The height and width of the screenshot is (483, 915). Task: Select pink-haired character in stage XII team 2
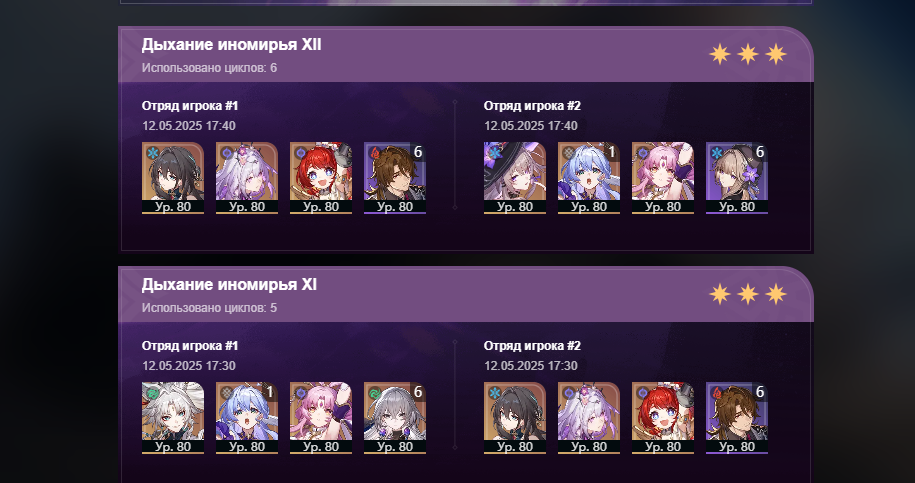click(x=663, y=178)
